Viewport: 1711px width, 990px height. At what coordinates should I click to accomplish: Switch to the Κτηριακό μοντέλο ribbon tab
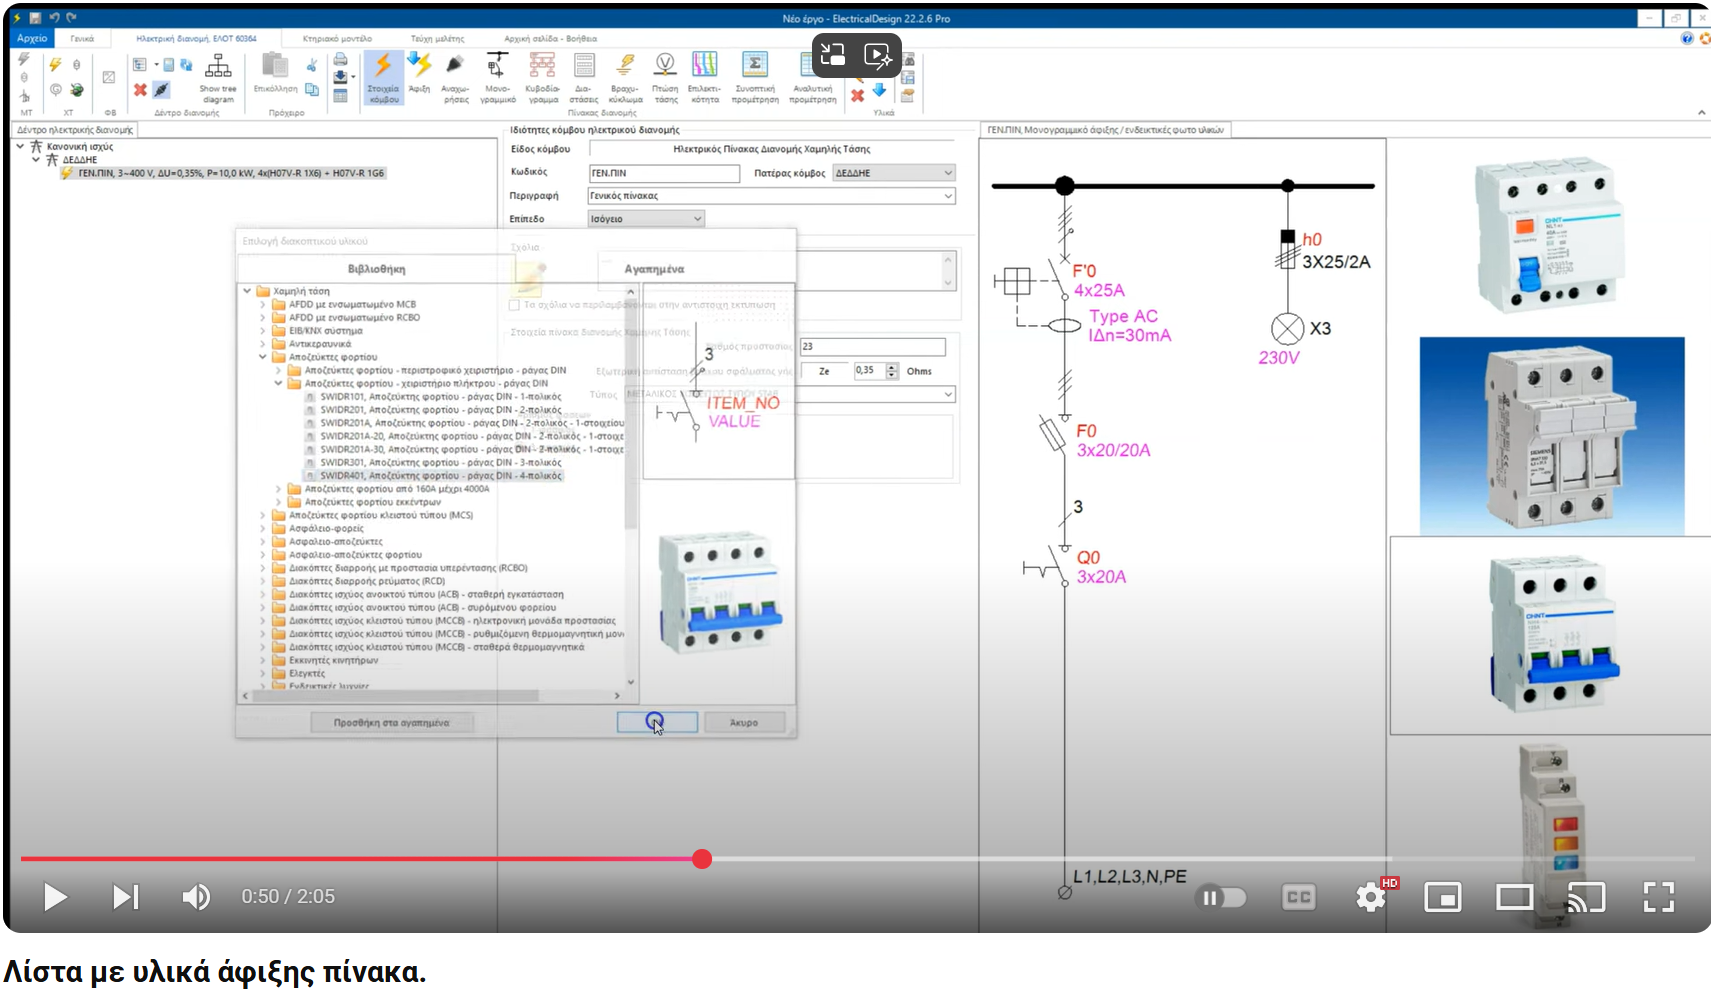pos(335,38)
